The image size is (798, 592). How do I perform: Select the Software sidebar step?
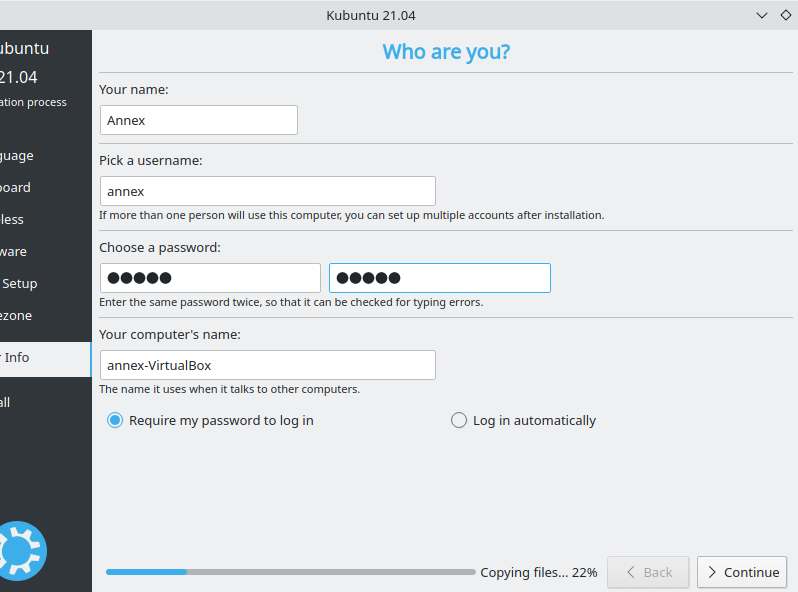click(x=13, y=252)
